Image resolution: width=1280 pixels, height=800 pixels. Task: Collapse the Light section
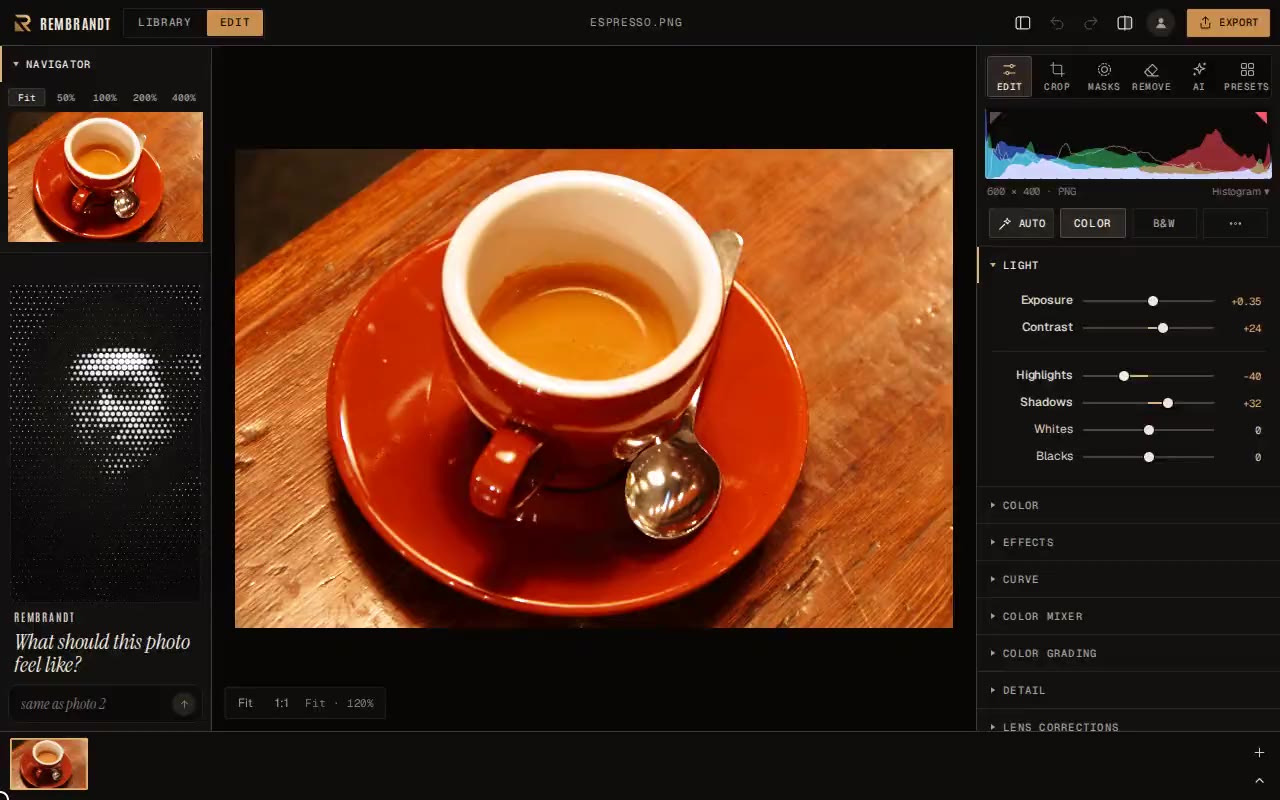click(1128, 265)
